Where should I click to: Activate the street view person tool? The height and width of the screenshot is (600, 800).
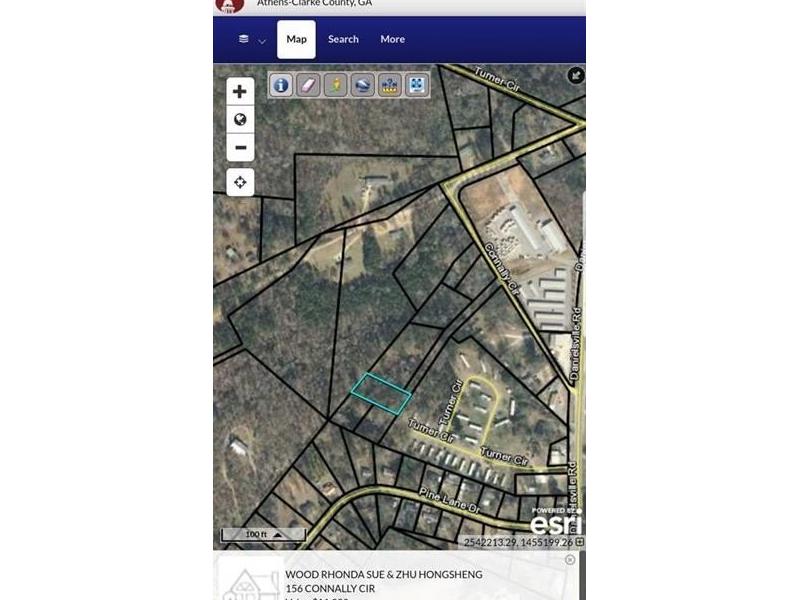click(x=335, y=85)
